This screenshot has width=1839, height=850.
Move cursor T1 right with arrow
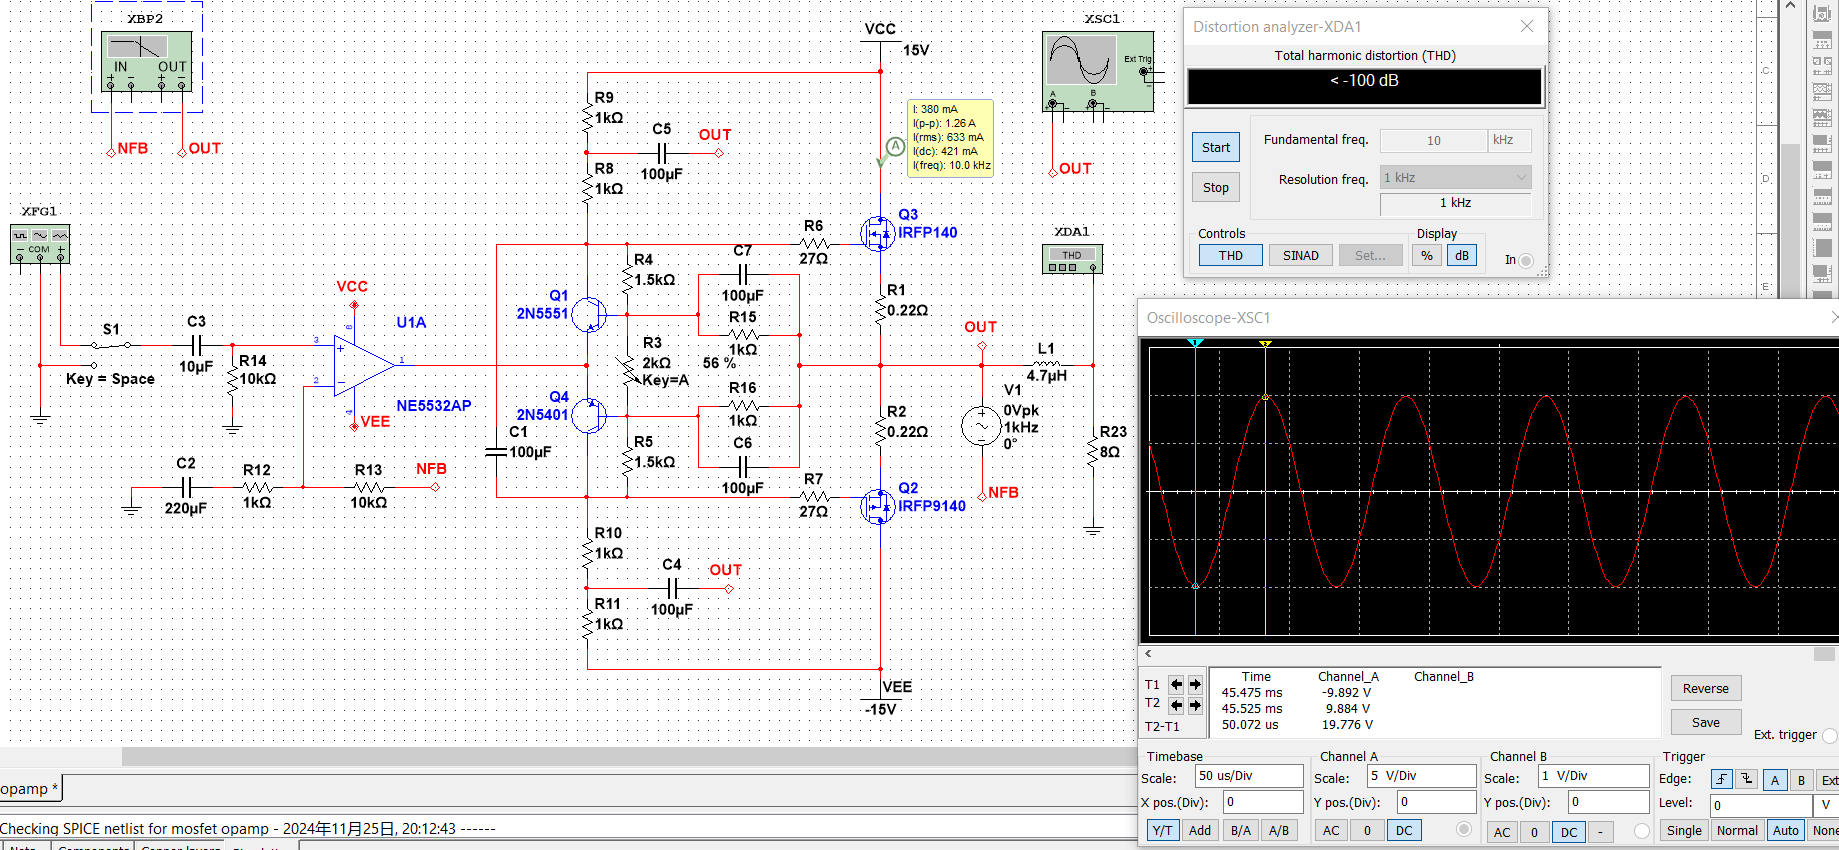coord(1195,685)
